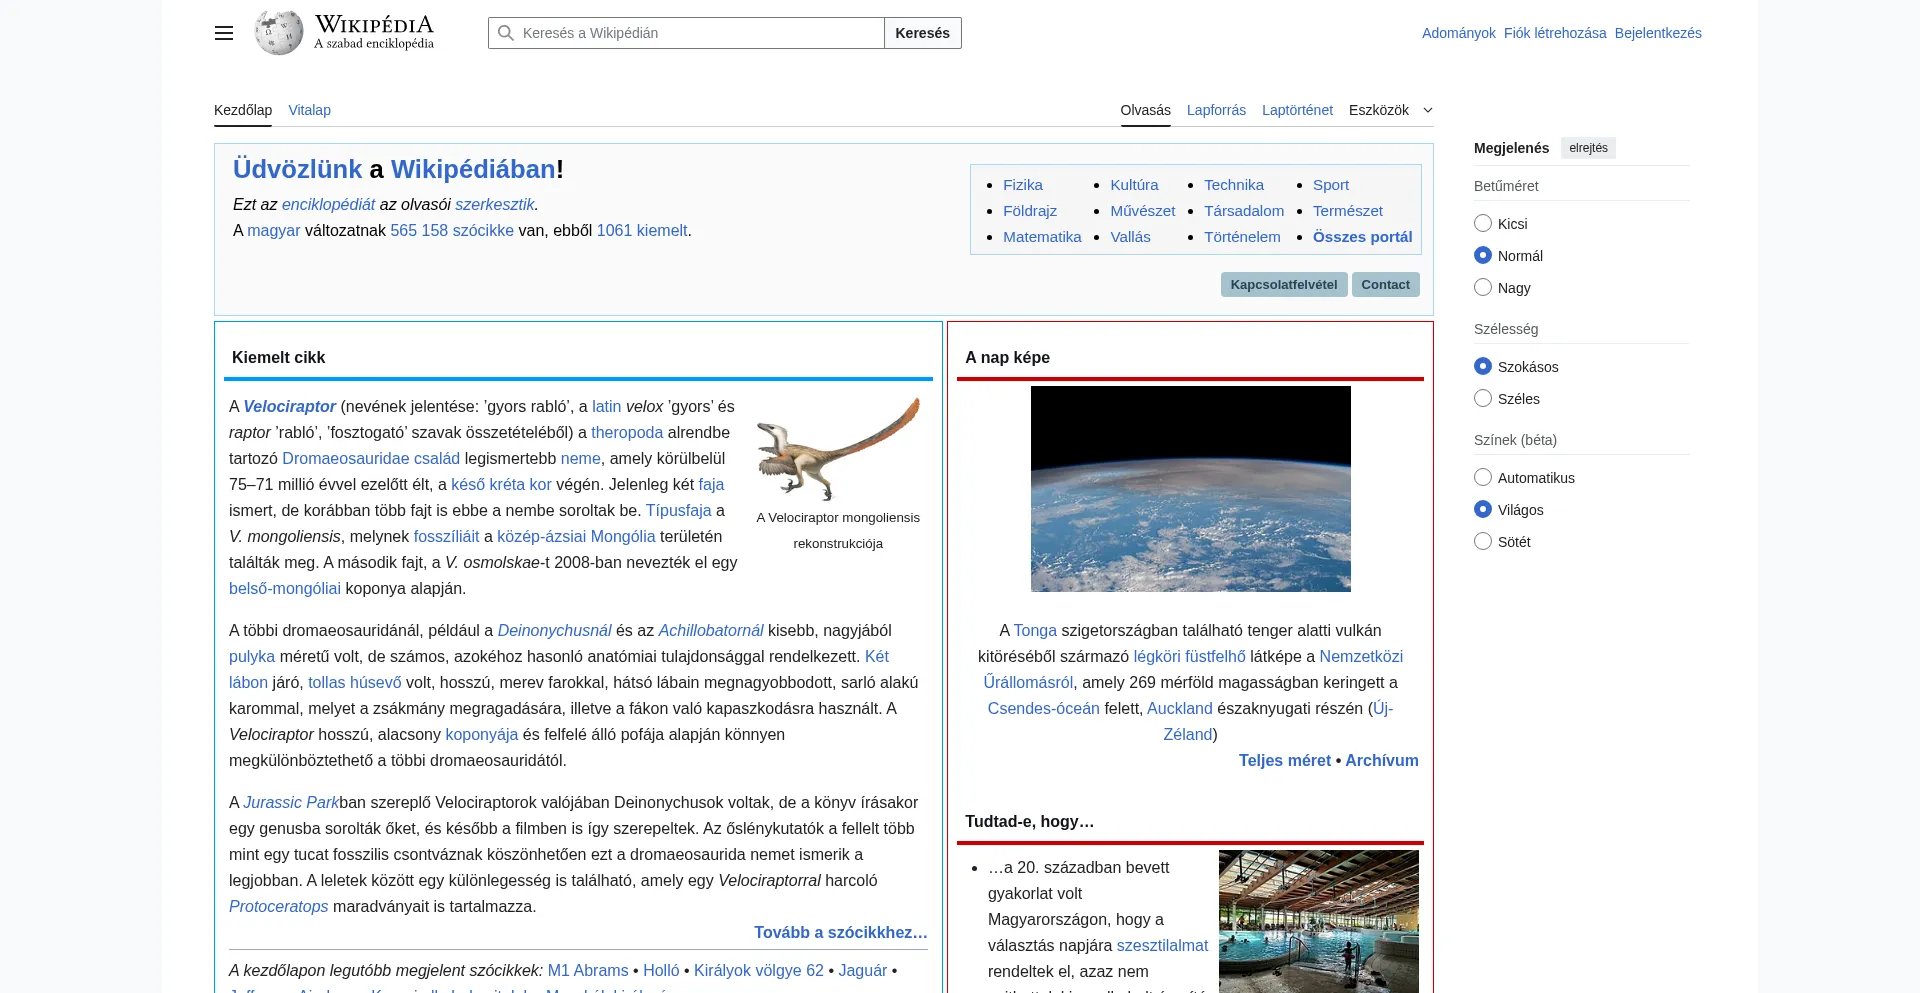
Task: Open the hamburger main menu
Action: click(223, 33)
